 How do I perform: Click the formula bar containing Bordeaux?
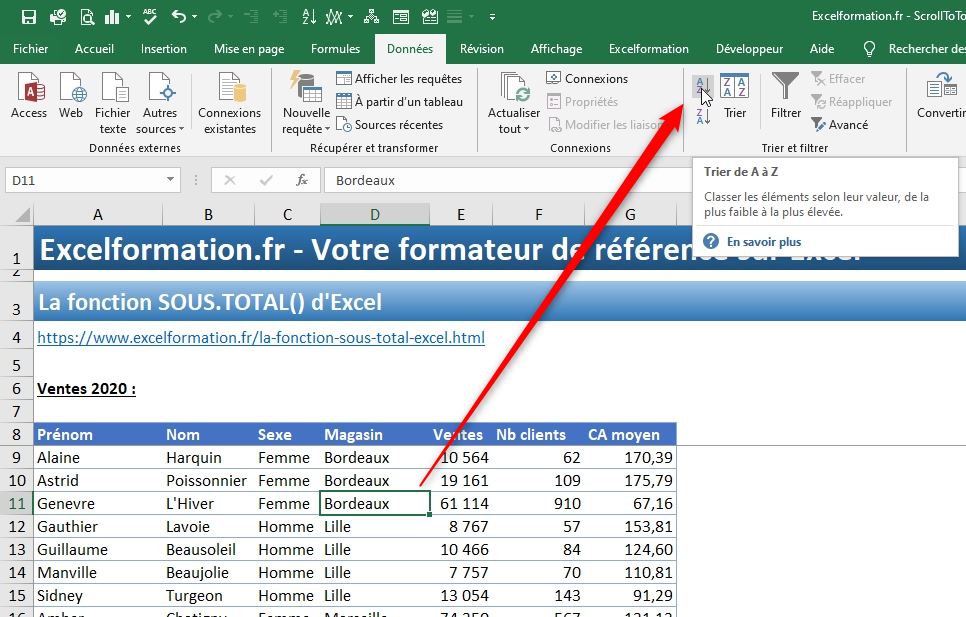[x=508, y=180]
